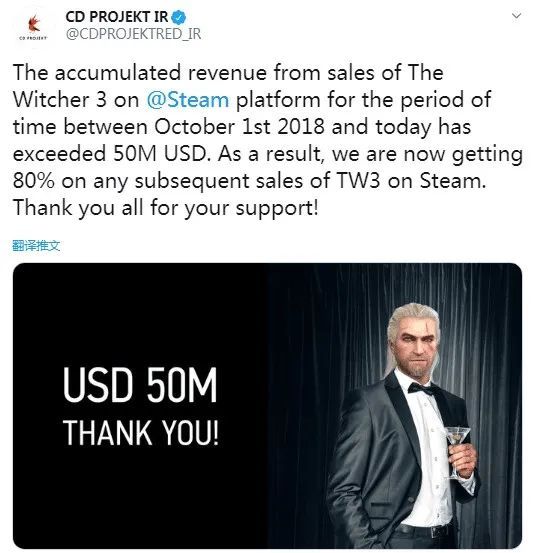534x553 pixels.
Task: Open the CD Projekt profile avatar
Action: [33, 26]
